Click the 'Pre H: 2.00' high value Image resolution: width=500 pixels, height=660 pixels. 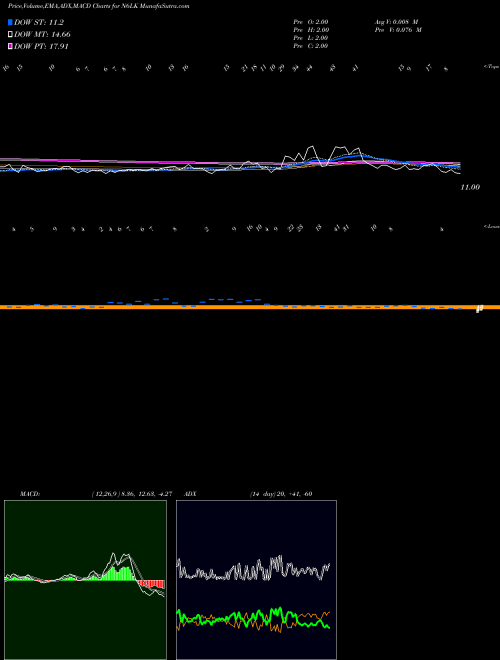click(311, 30)
